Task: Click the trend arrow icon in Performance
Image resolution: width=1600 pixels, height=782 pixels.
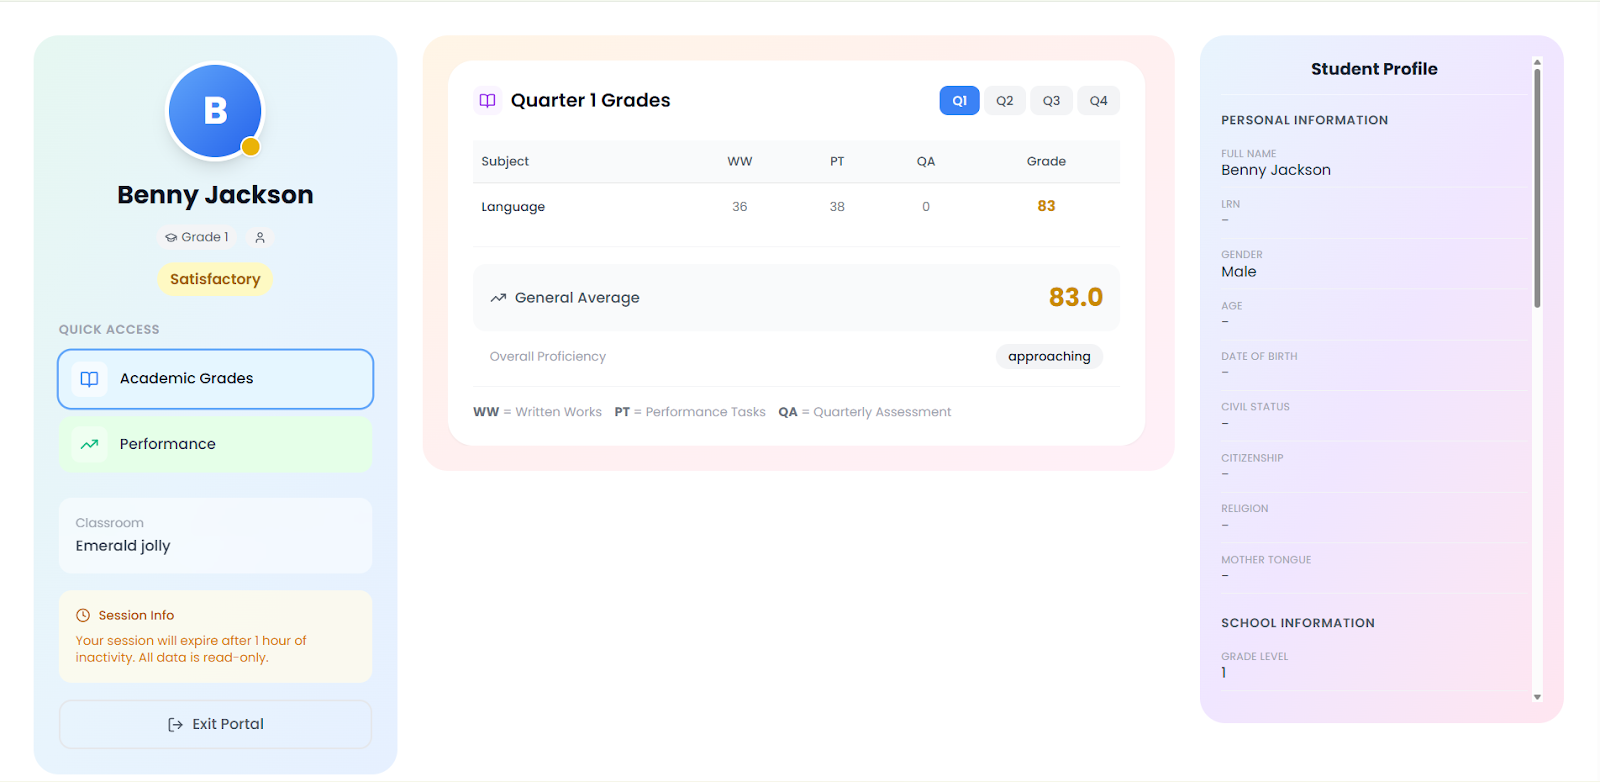Action: (89, 444)
